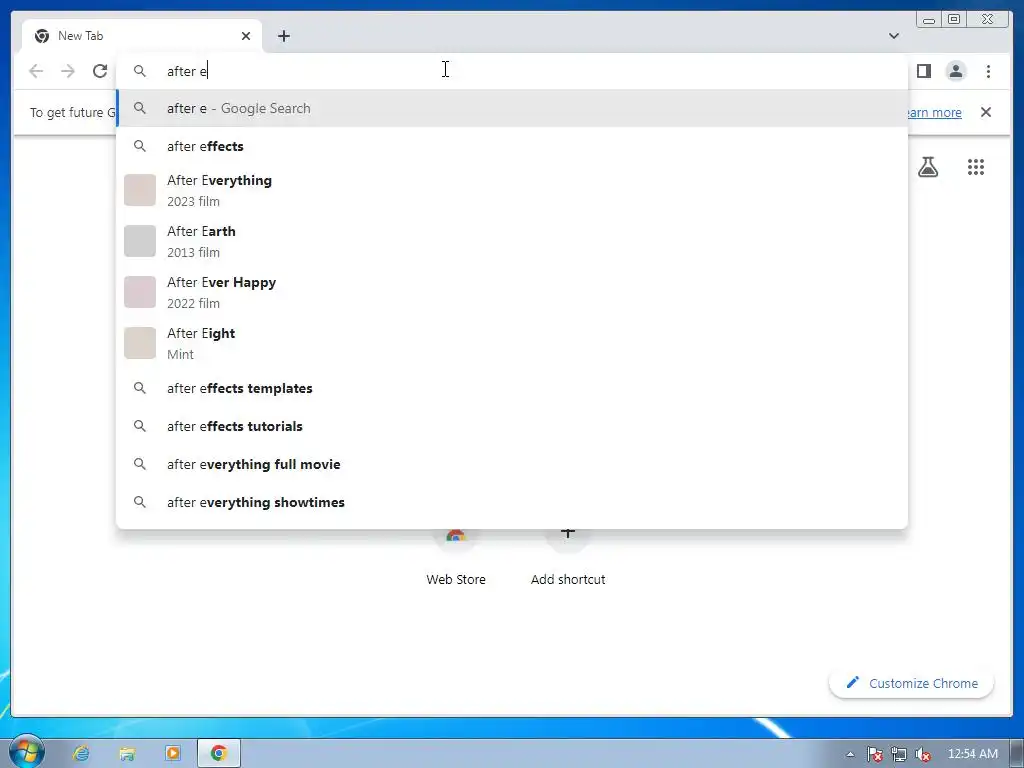Open Windows Explorer folder in taskbar
1024x768 pixels.
(x=127, y=753)
